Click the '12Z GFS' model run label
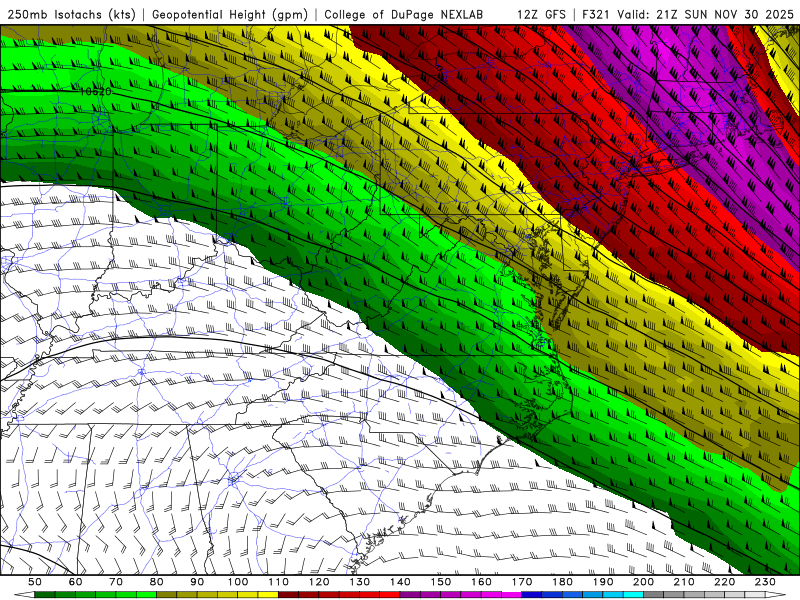The height and width of the screenshot is (600, 800). click(541, 14)
